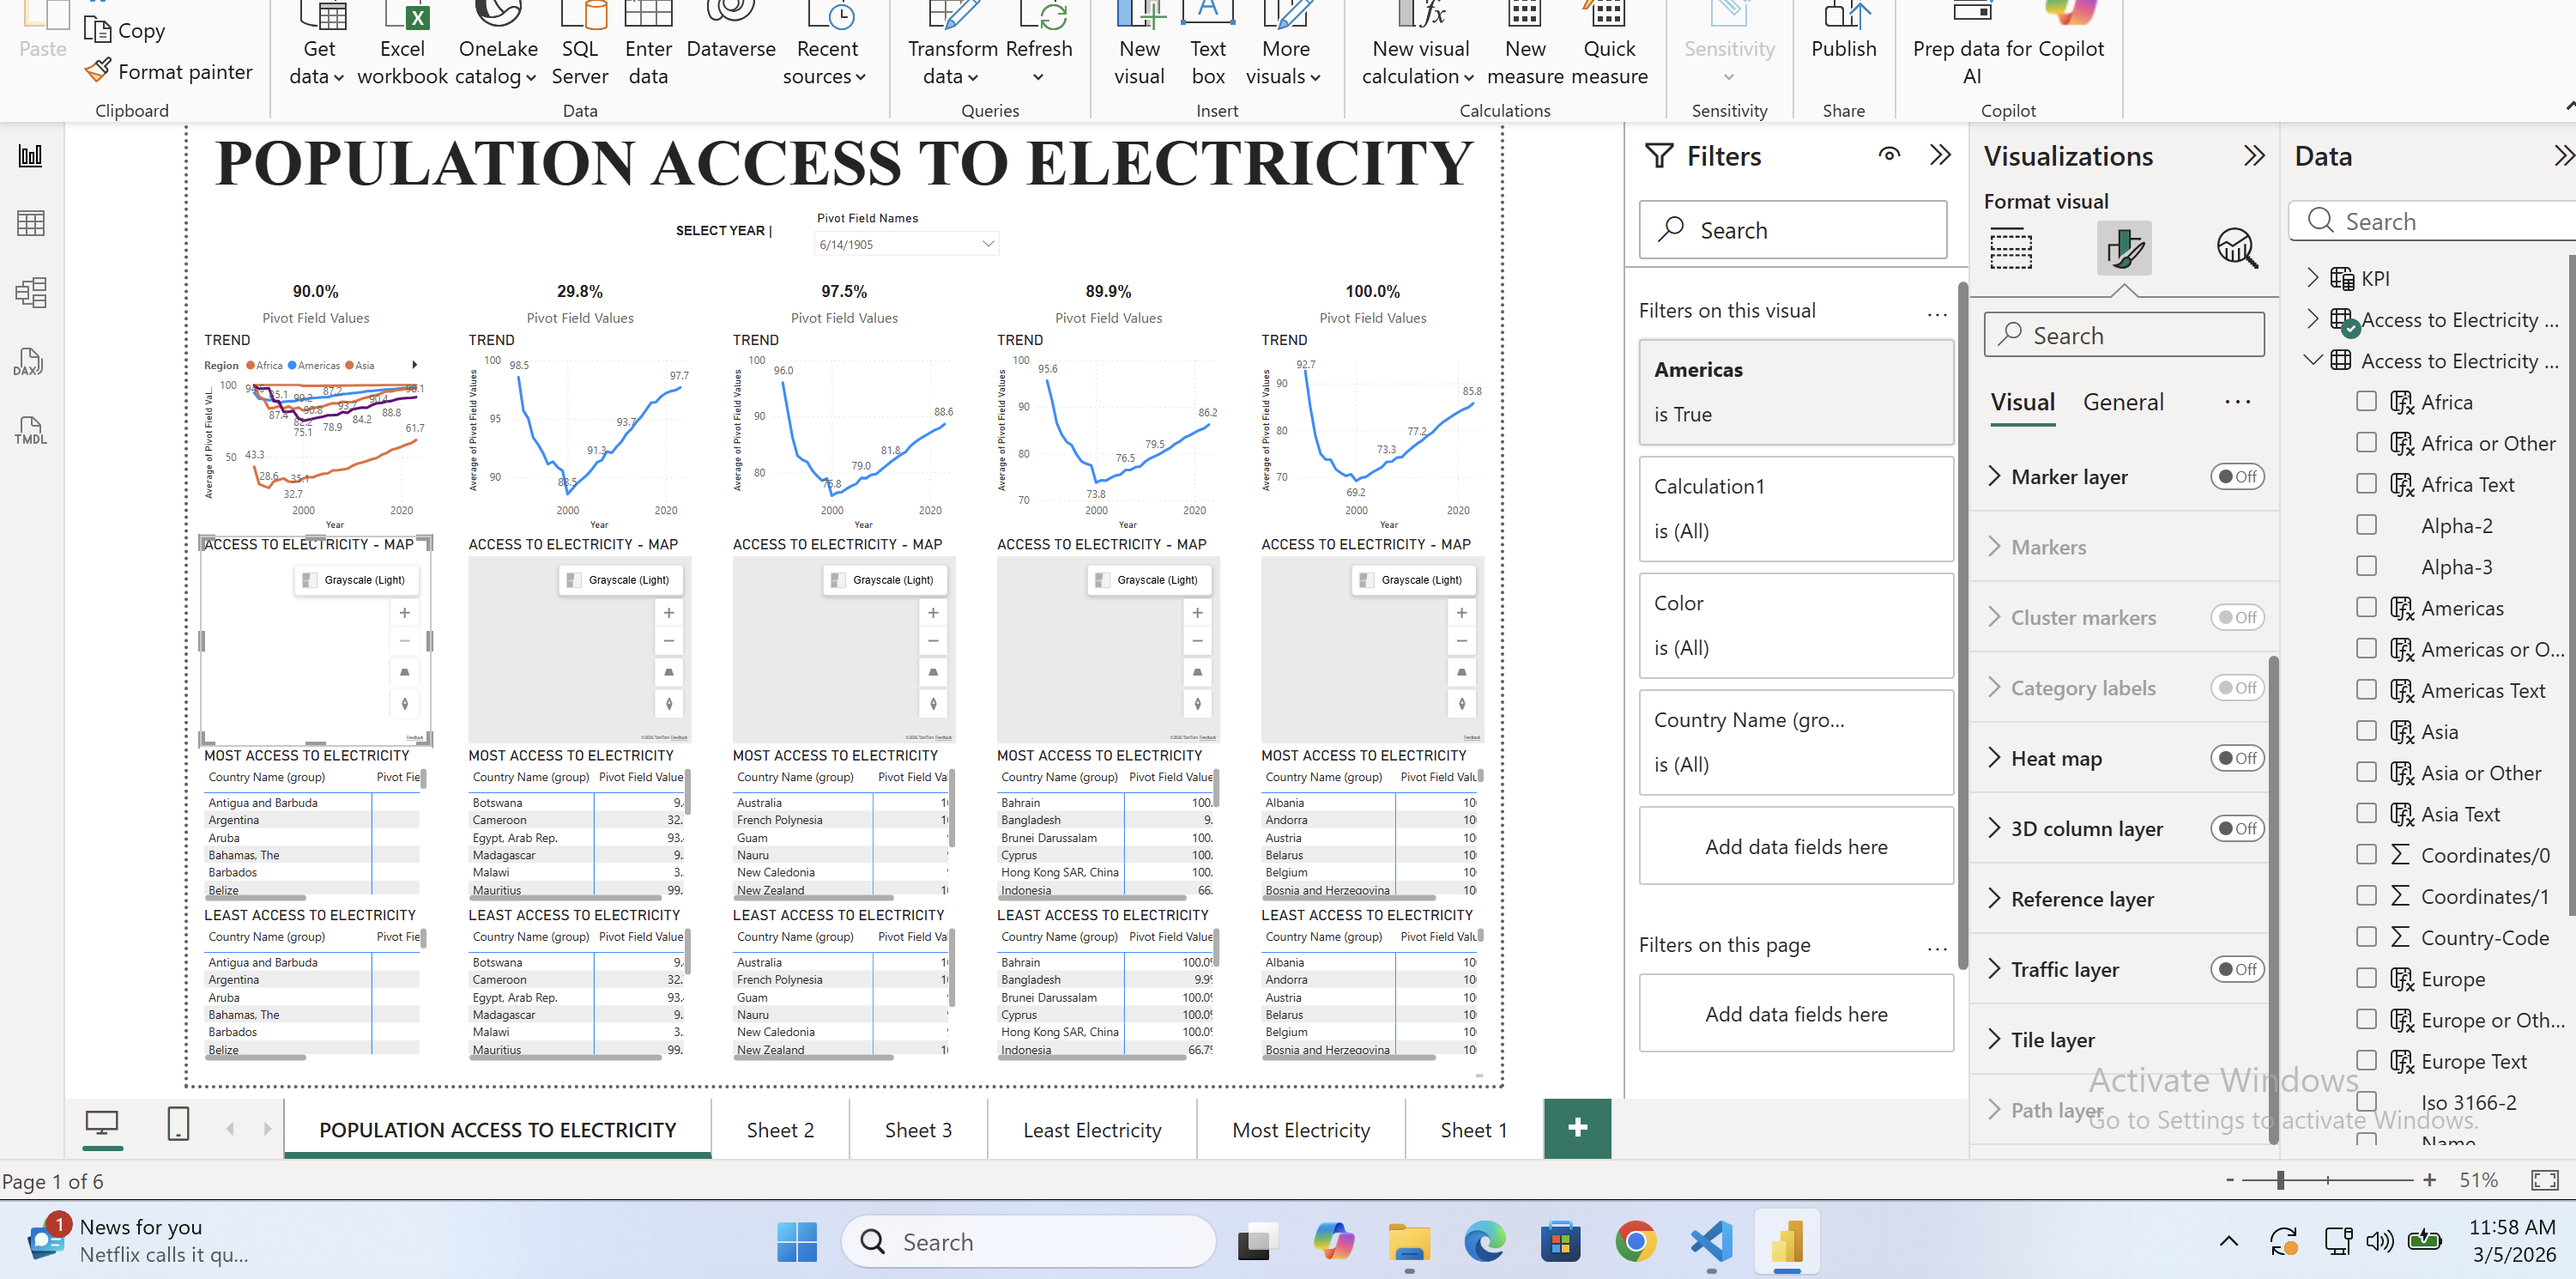Image resolution: width=2576 pixels, height=1279 pixels.
Task: Check the Africa field checkbox
Action: pyautogui.click(x=2366, y=402)
